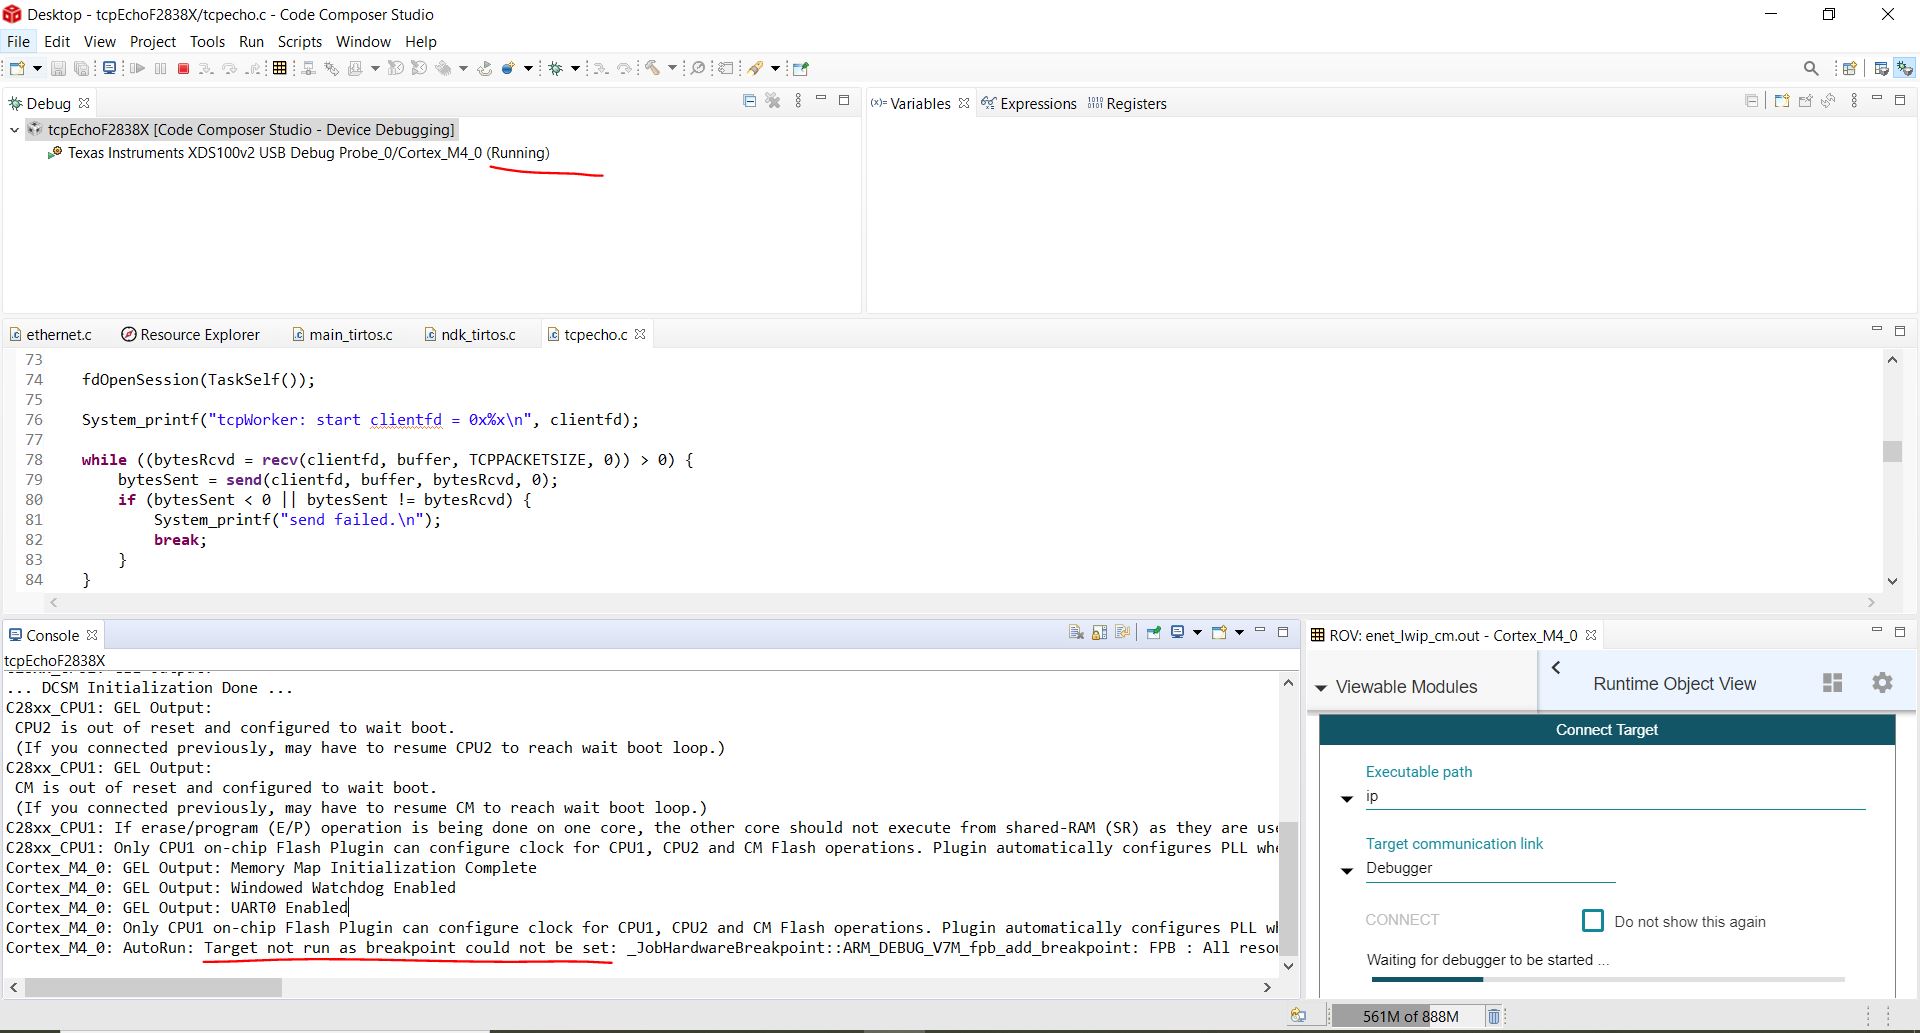Click the Clear Console icon
The width and height of the screenshot is (1920, 1033).
1076,632
